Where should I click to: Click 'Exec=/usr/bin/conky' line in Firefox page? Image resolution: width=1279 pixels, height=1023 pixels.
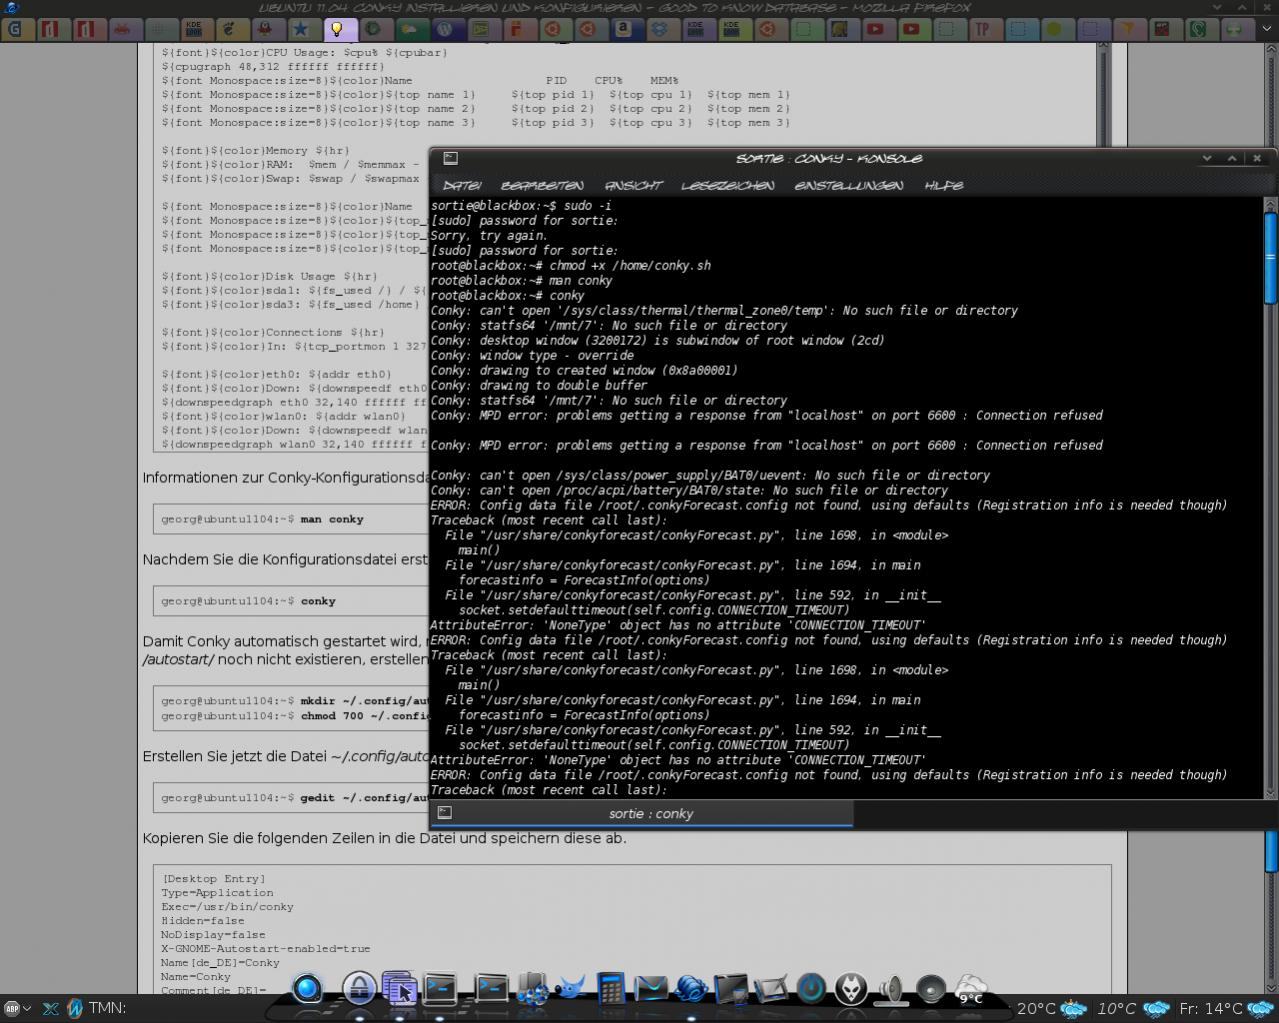[228, 907]
